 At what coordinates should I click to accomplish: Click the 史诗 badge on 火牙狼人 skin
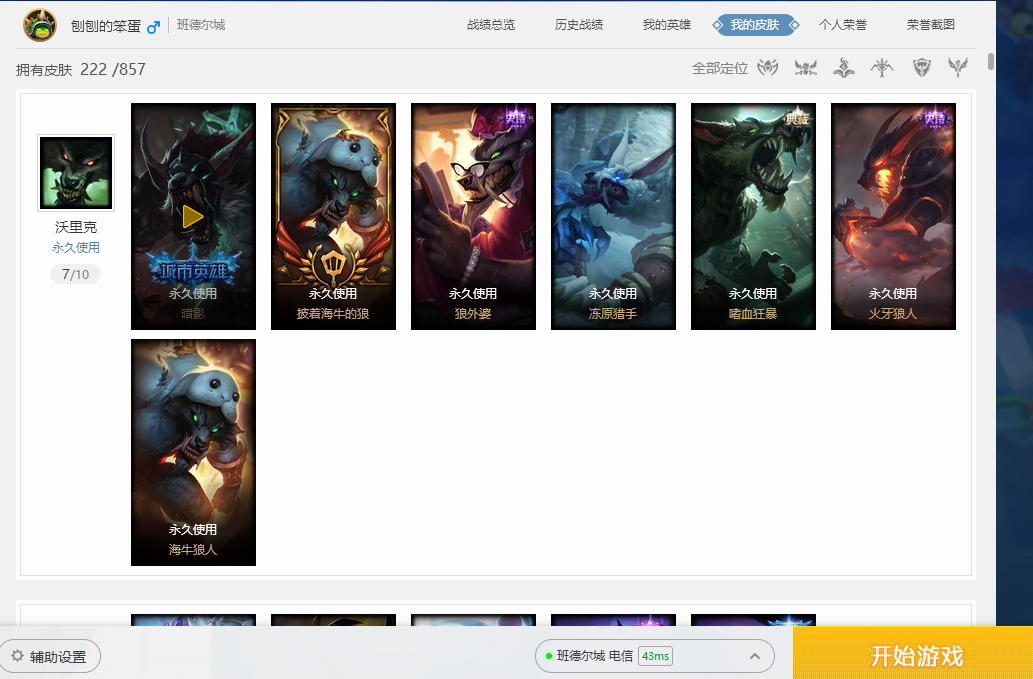pos(936,119)
